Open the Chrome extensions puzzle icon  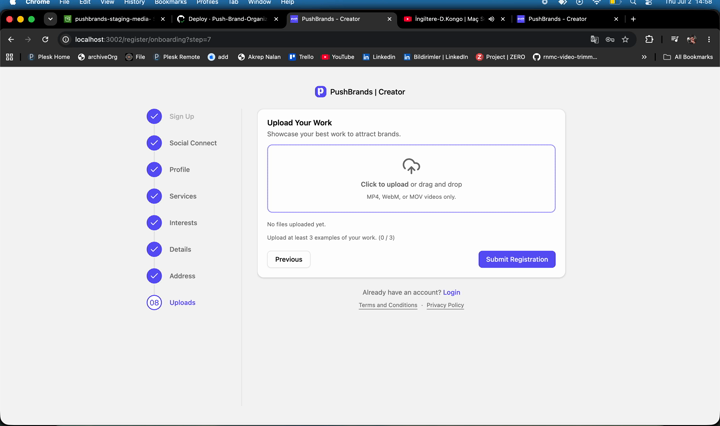(649, 39)
